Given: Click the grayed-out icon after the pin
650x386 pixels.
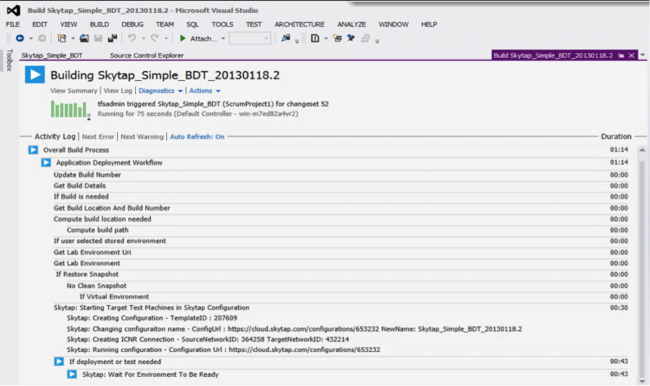Looking at the screenshot, I should point(365,38).
